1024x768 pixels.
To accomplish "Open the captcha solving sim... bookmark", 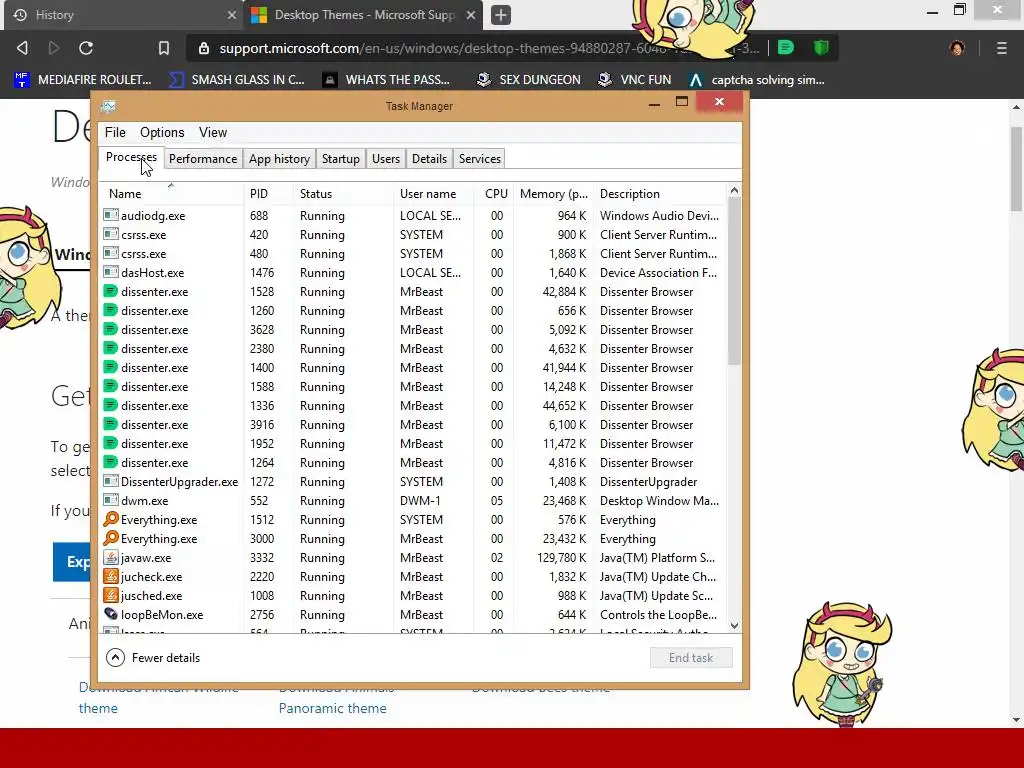I will (x=757, y=80).
